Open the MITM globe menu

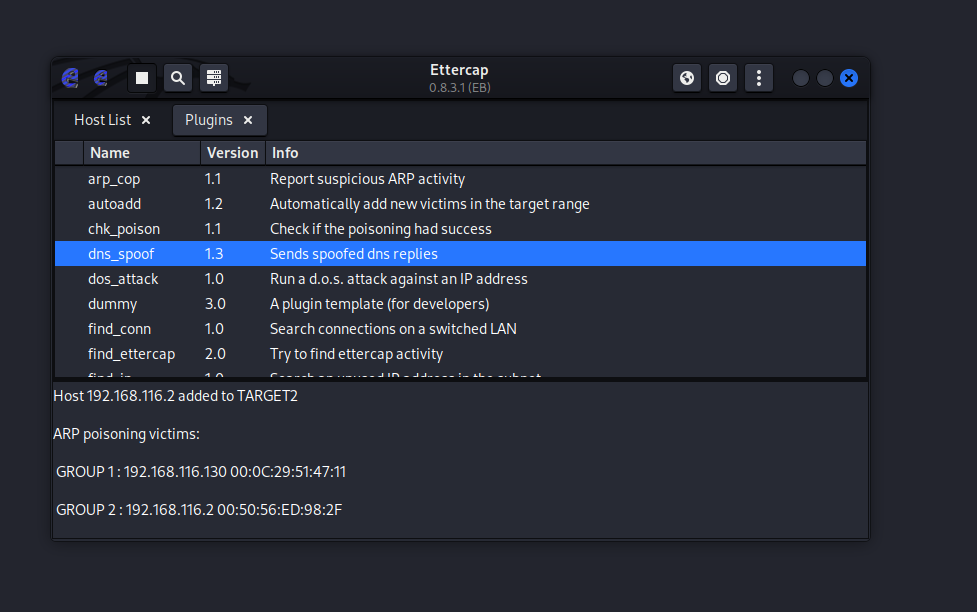pyautogui.click(x=687, y=77)
